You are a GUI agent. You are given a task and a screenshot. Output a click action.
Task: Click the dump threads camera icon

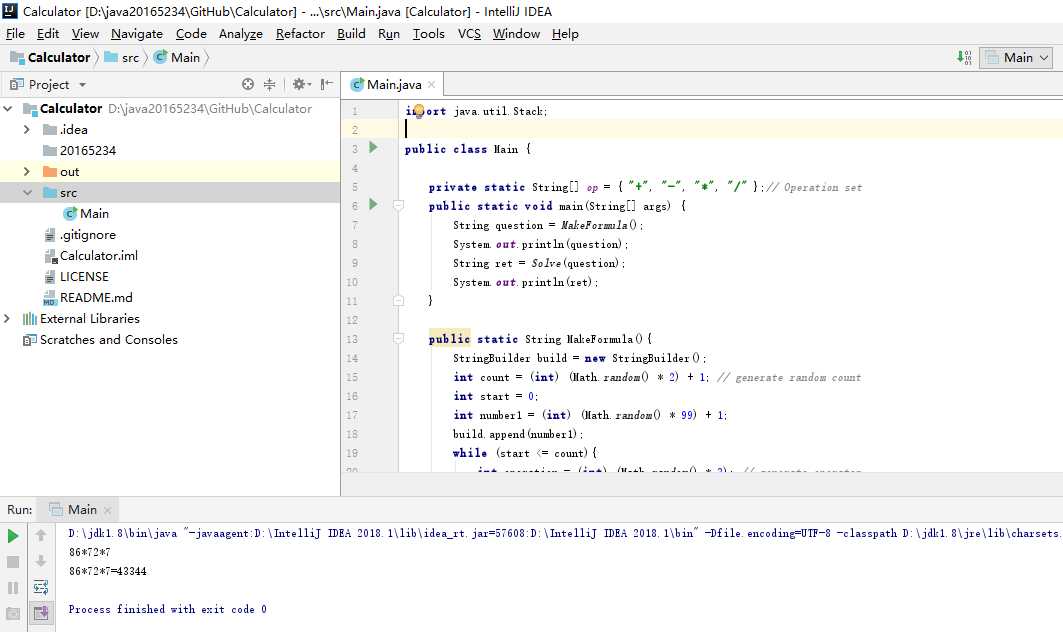click(13, 614)
